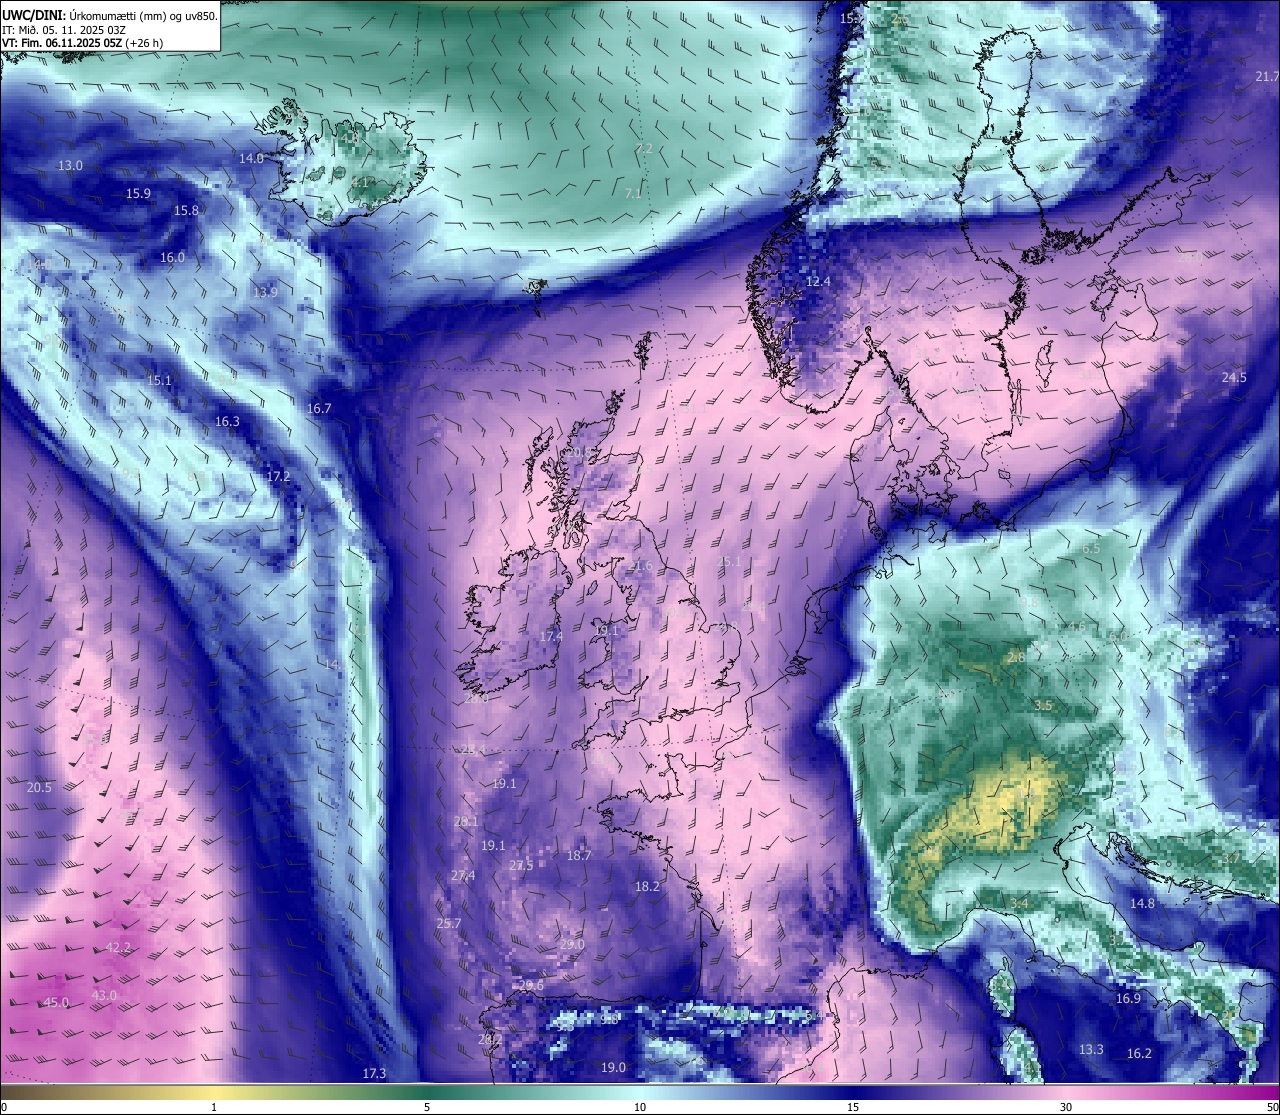
Task: Click the 12.4 value over Norway
Action: coord(818,281)
